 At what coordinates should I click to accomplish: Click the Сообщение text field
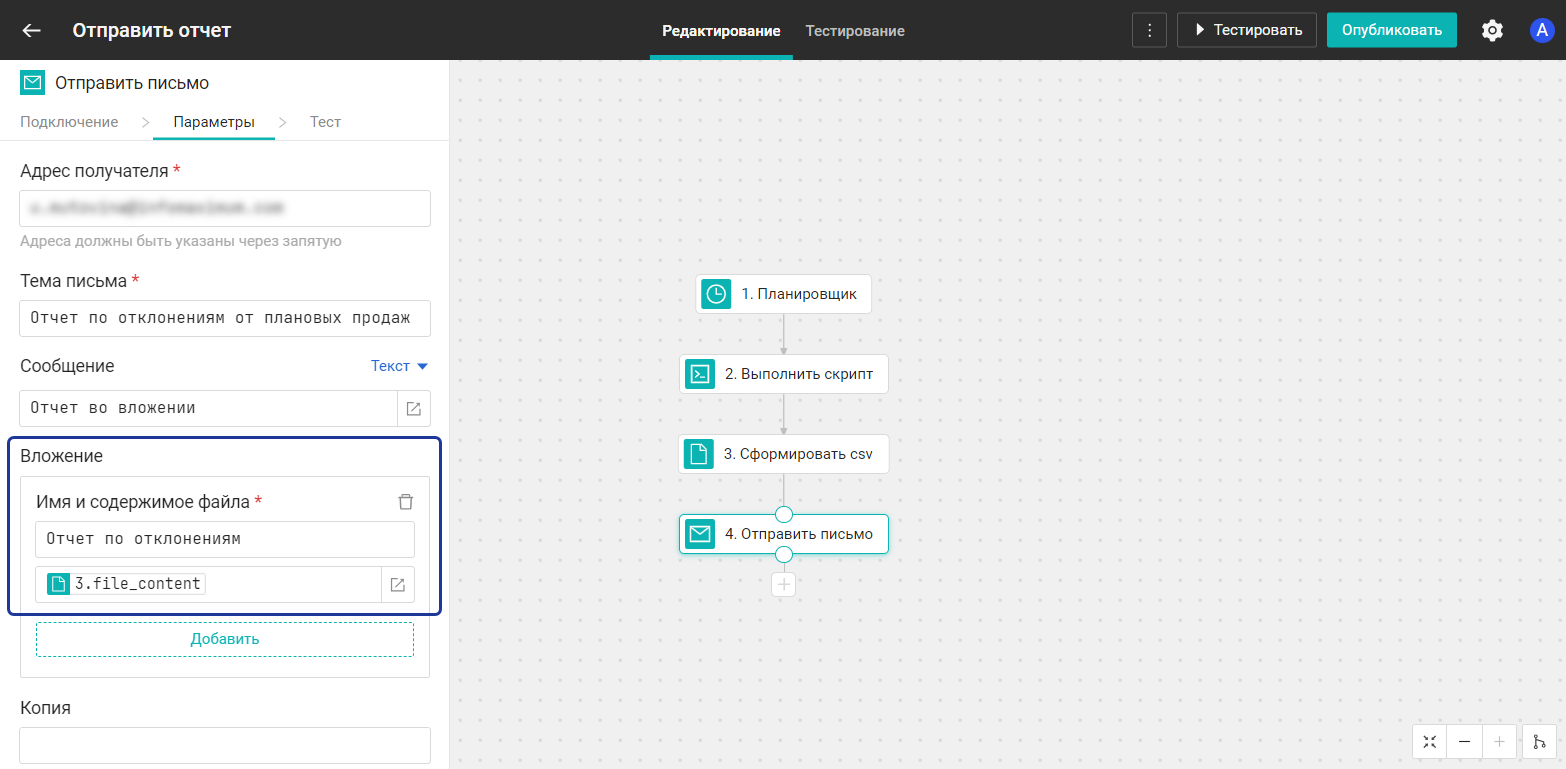coord(208,408)
